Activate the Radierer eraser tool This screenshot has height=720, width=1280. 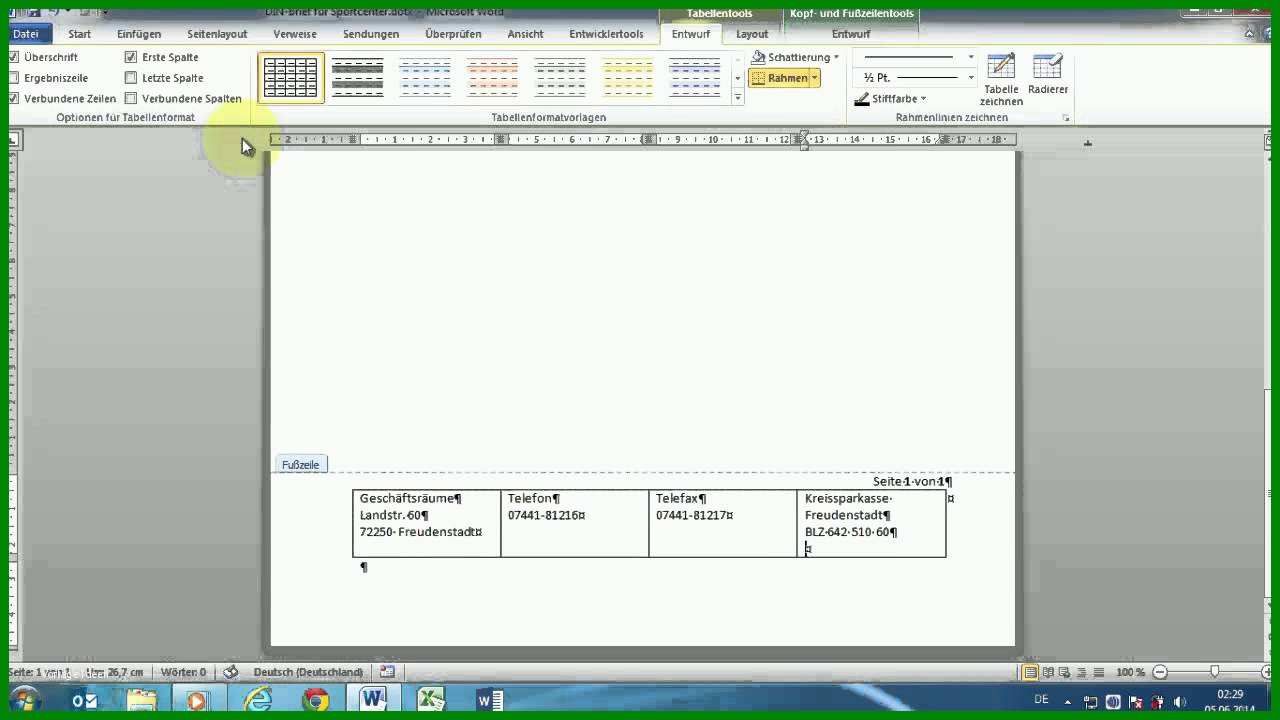pyautogui.click(x=1048, y=75)
